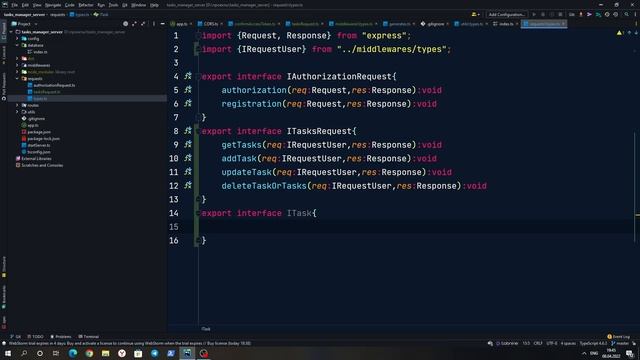Expand the dist folder
The image size is (640, 360).
(x=17, y=59)
